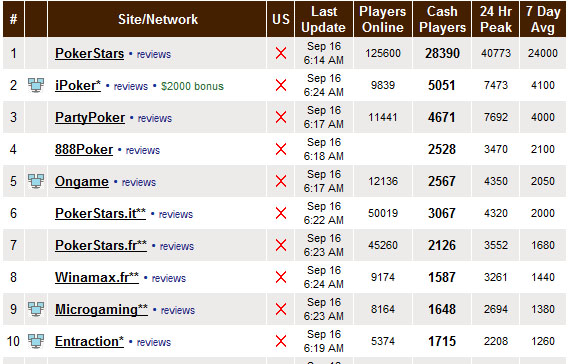Viewport: 569px width, 364px height.
Task: Click the red X in PokerStars row
Action: [281, 53]
